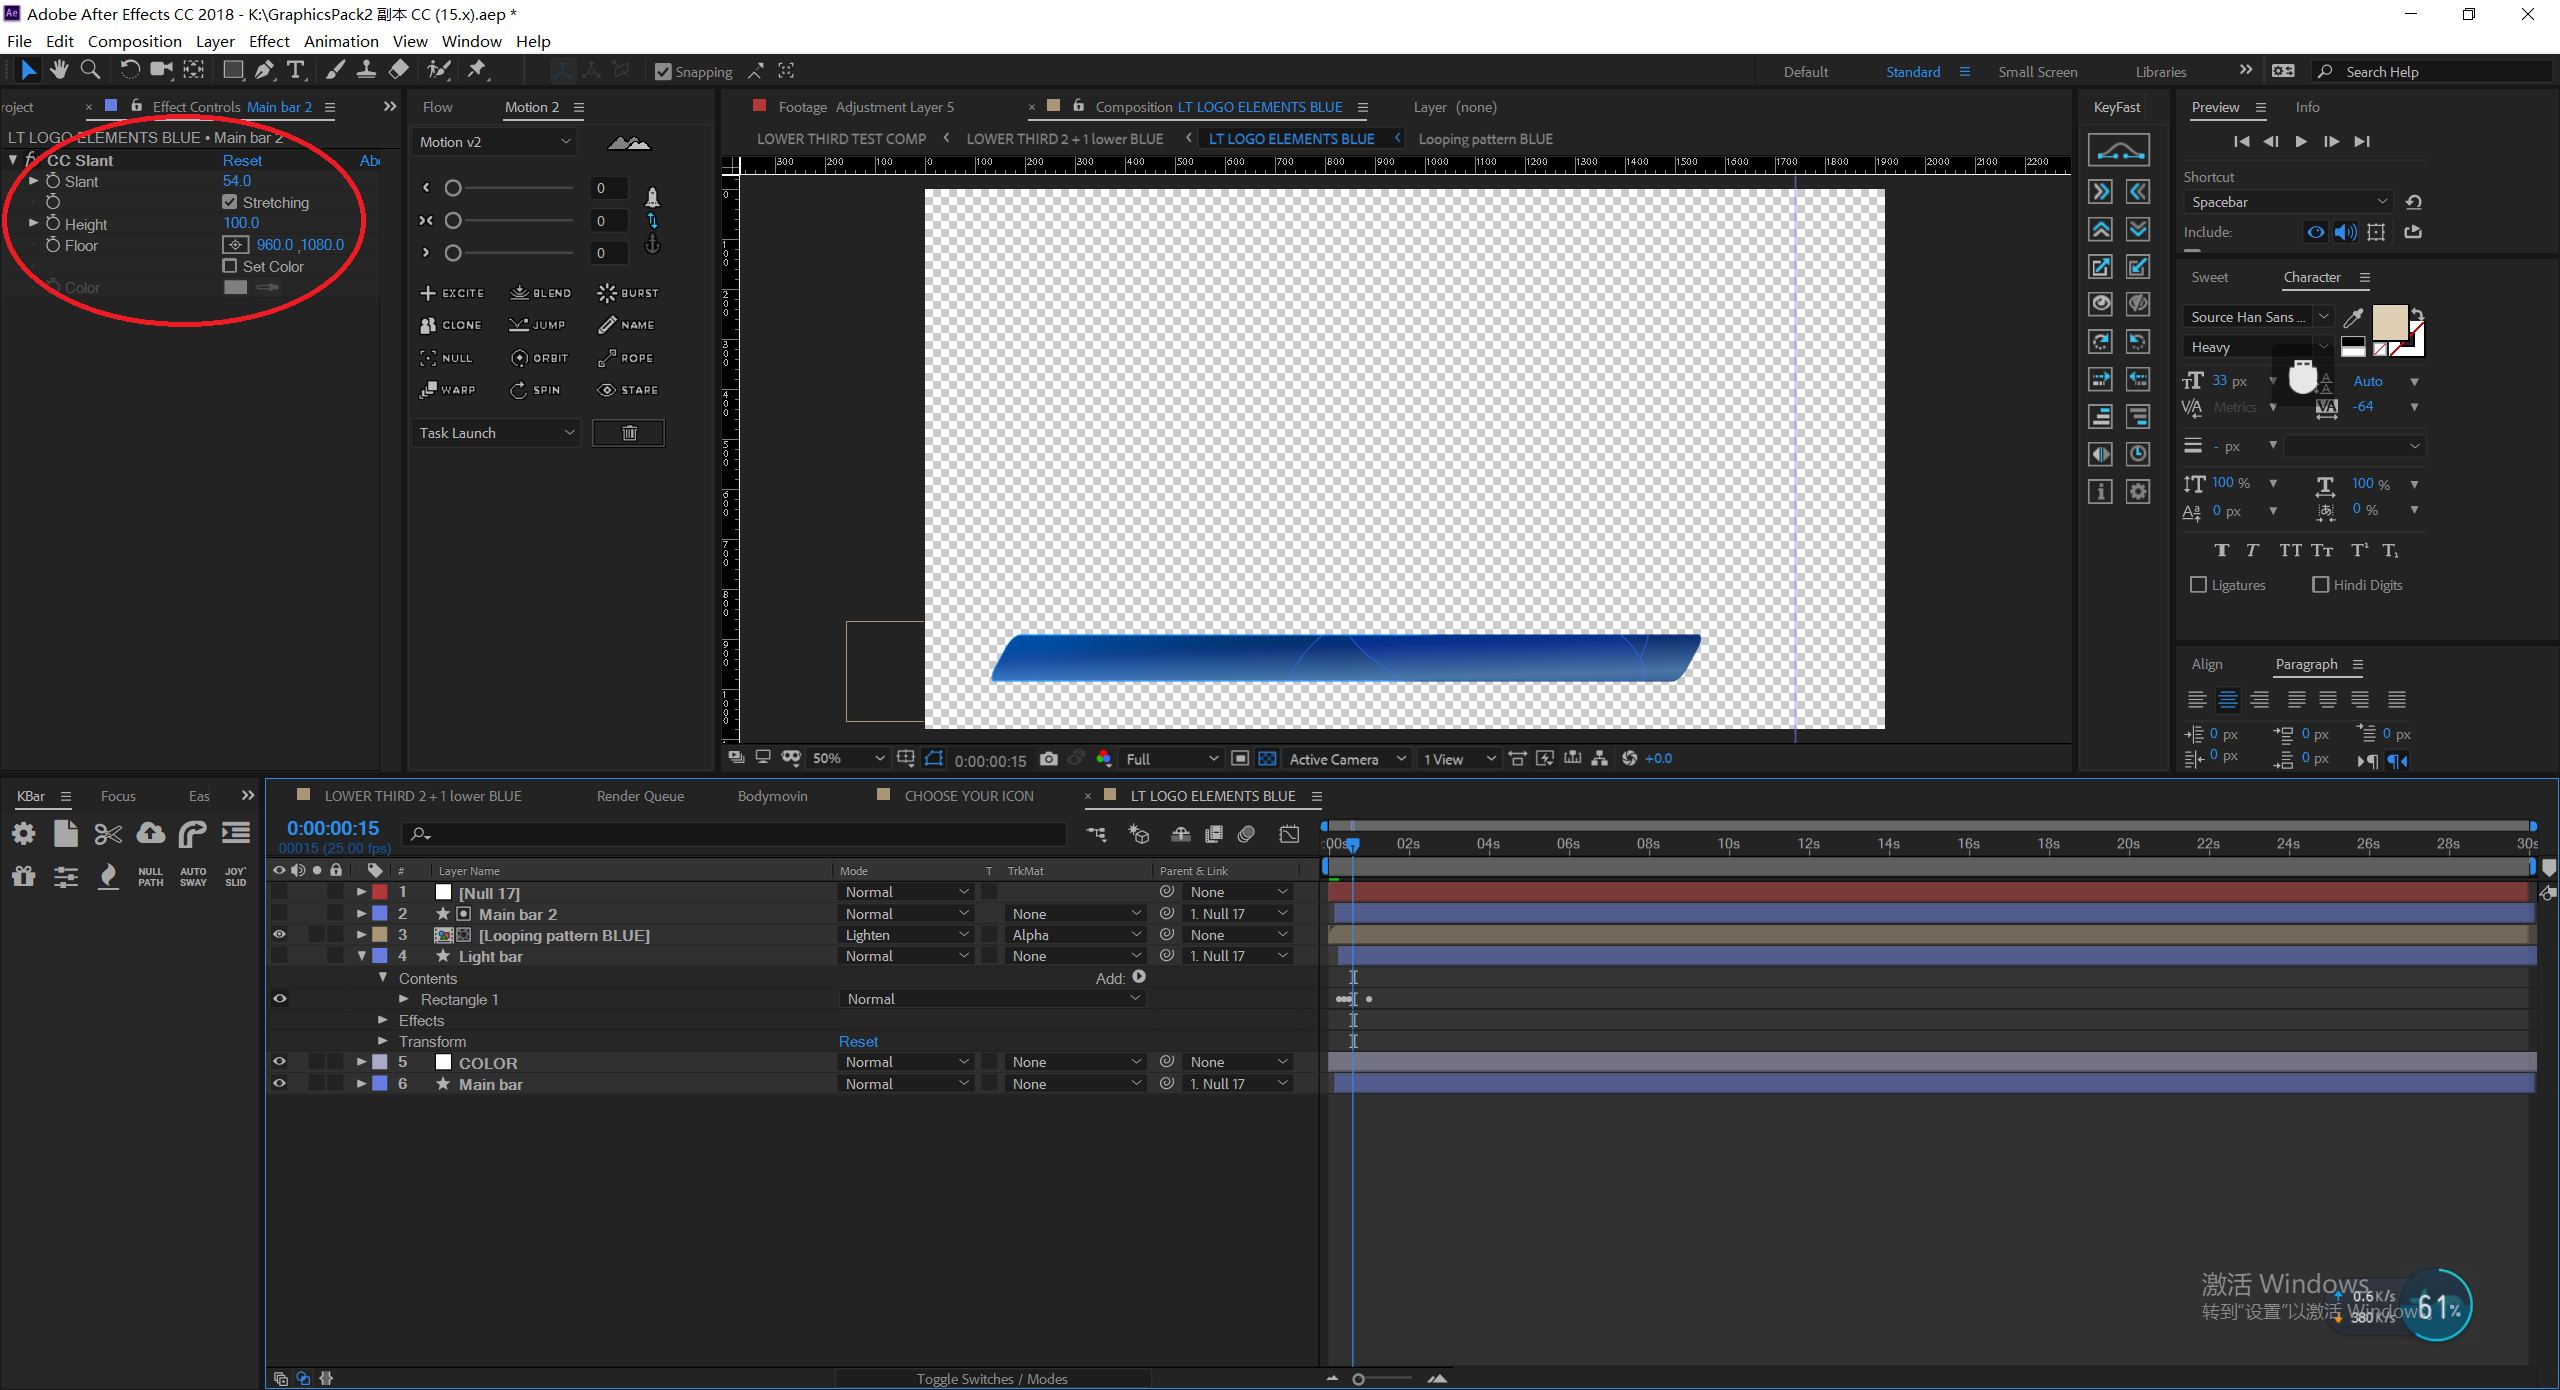Click Toggle Switches / Modes button

coord(991,1379)
